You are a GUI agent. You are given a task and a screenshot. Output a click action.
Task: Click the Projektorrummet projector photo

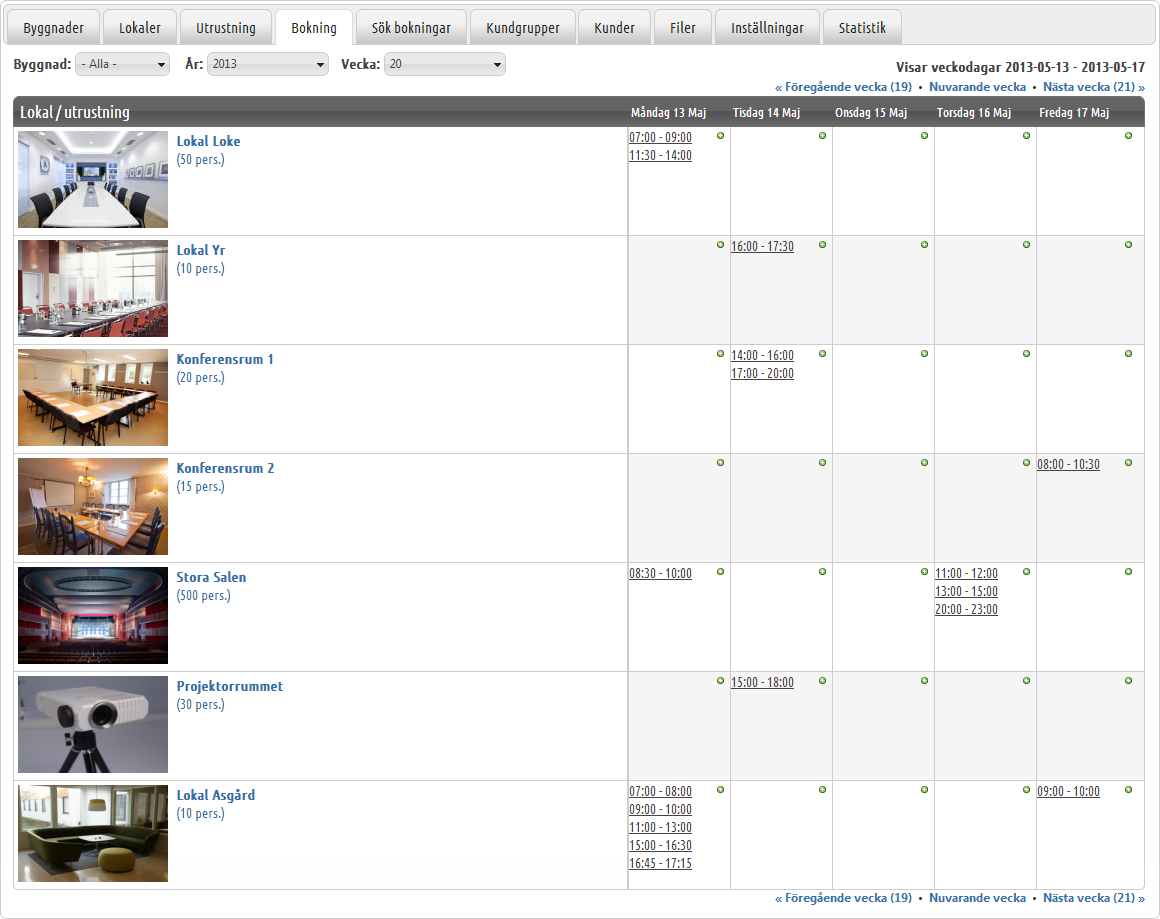pyautogui.click(x=93, y=724)
